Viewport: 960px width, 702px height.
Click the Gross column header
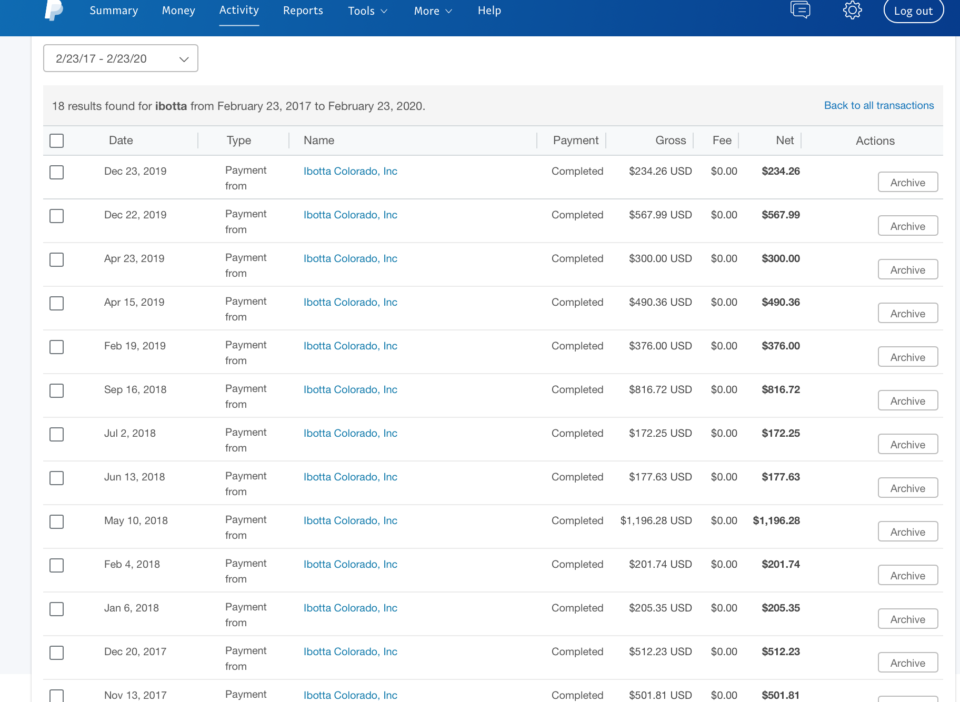click(x=670, y=140)
